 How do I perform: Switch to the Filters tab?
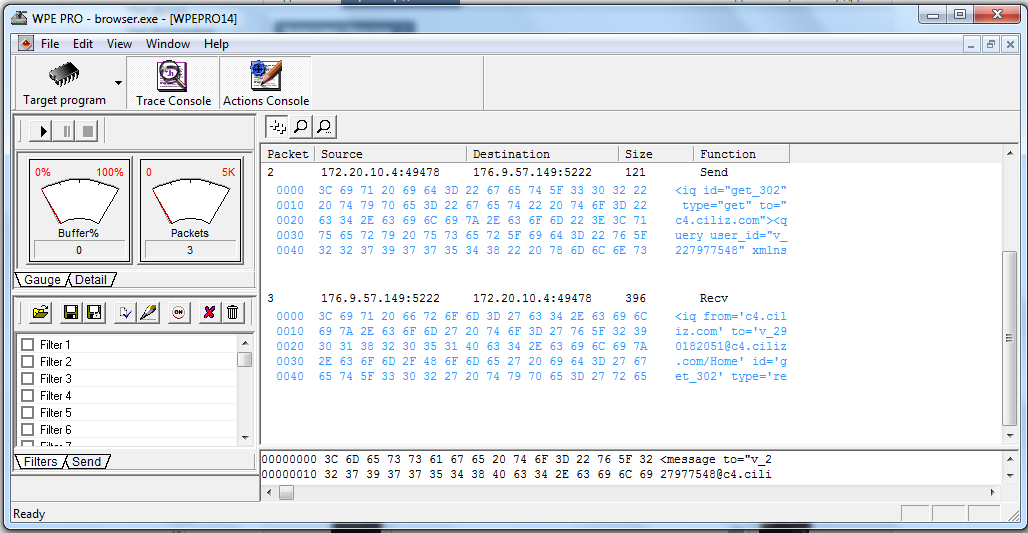point(40,462)
